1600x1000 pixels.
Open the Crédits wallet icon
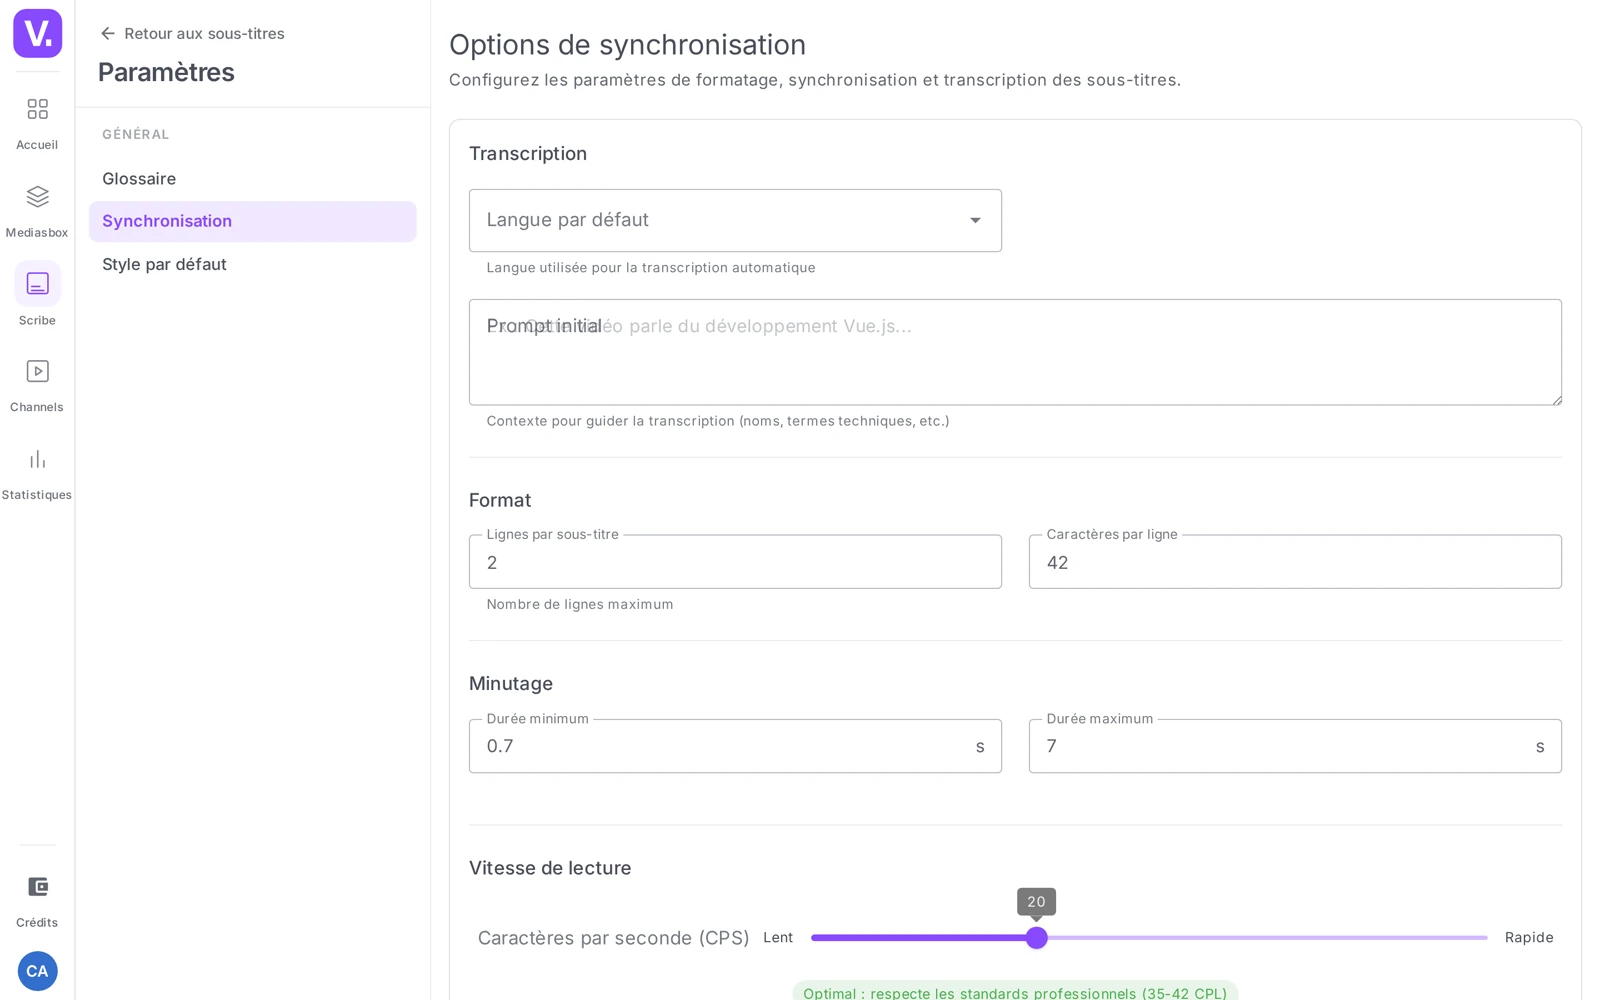pos(37,887)
